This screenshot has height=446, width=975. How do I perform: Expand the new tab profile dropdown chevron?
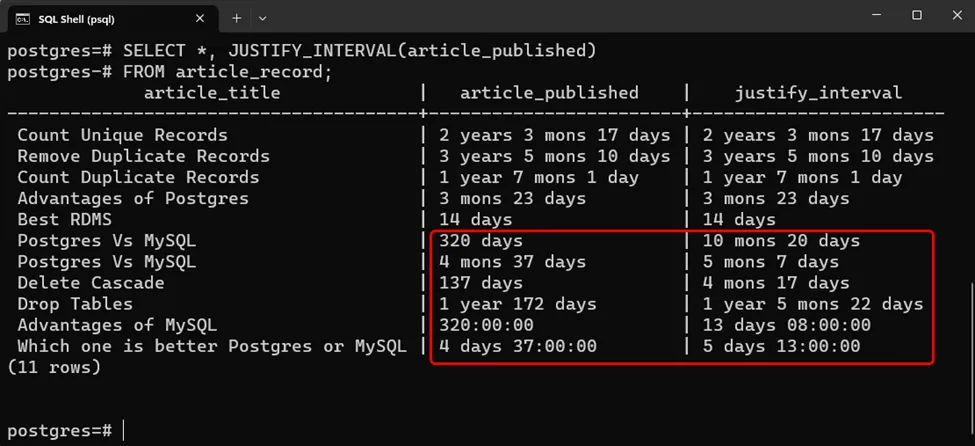point(263,18)
